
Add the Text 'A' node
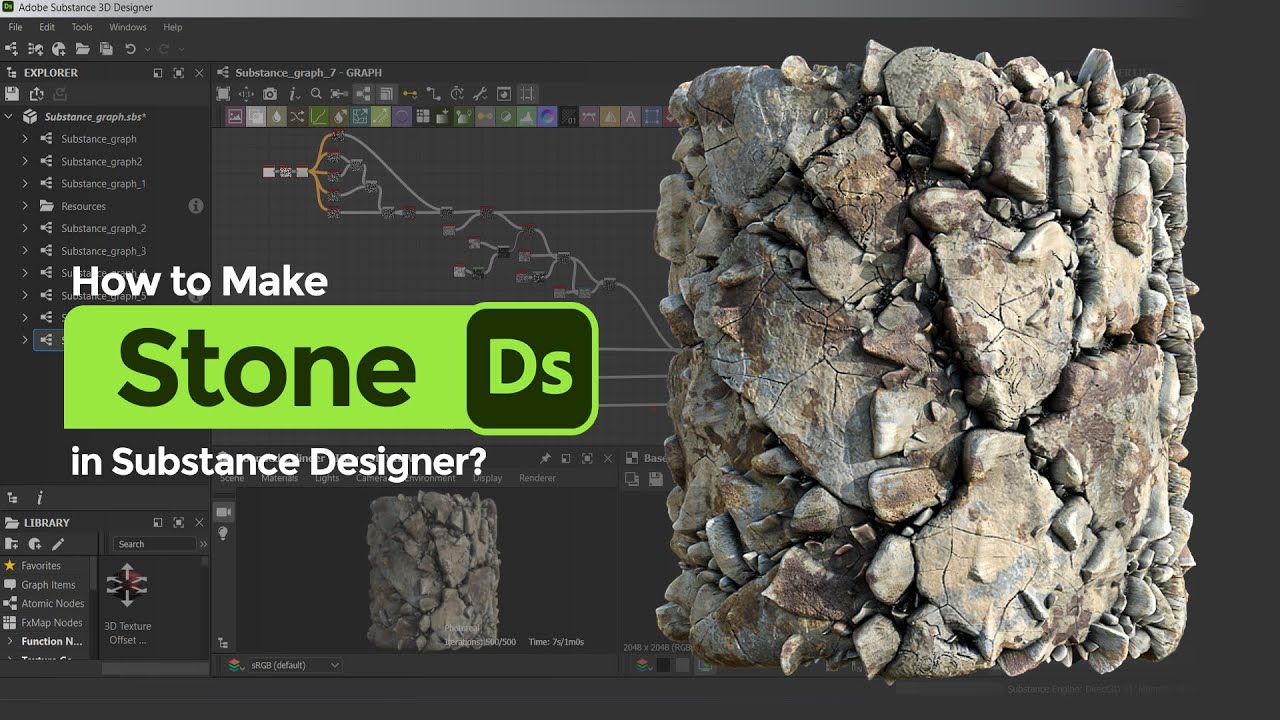click(631, 117)
